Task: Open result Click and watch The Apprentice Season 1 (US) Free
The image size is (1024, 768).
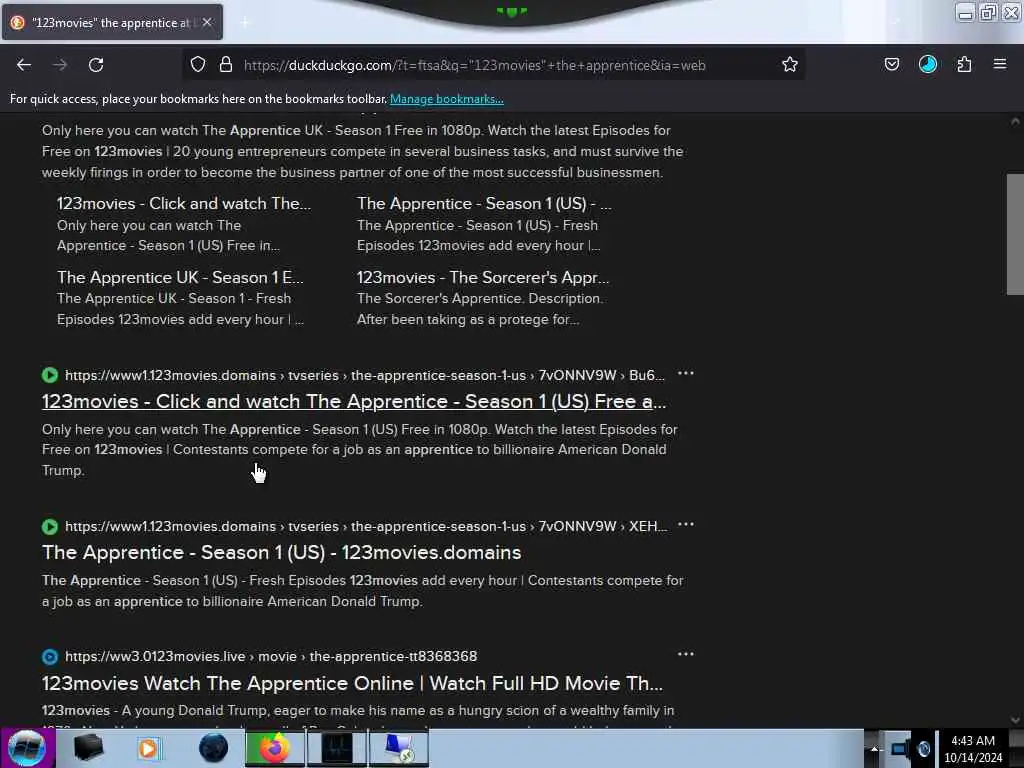Action: (x=354, y=402)
